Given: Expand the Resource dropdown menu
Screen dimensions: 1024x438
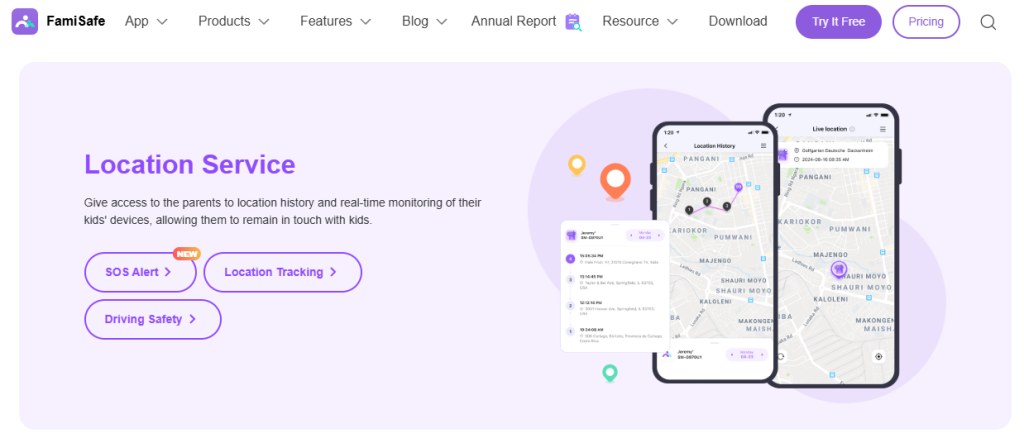Looking at the screenshot, I should click(x=640, y=21).
